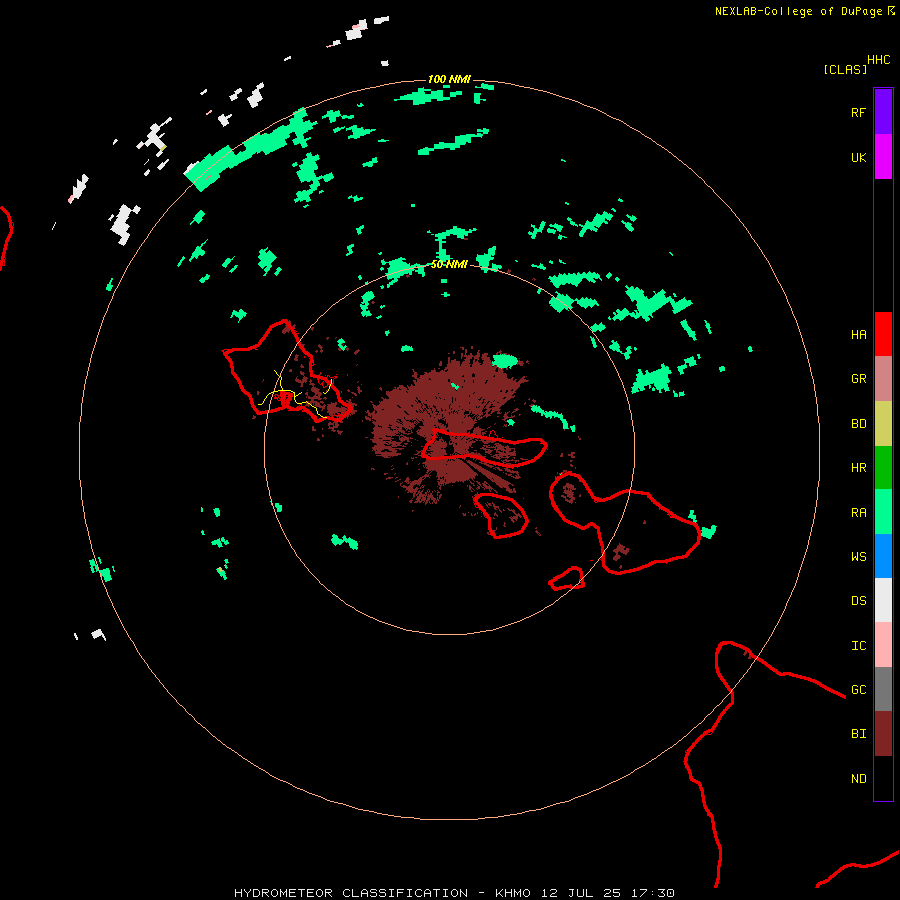The width and height of the screenshot is (900, 900).
Task: Click the DS white legend swatch
Action: [883, 600]
